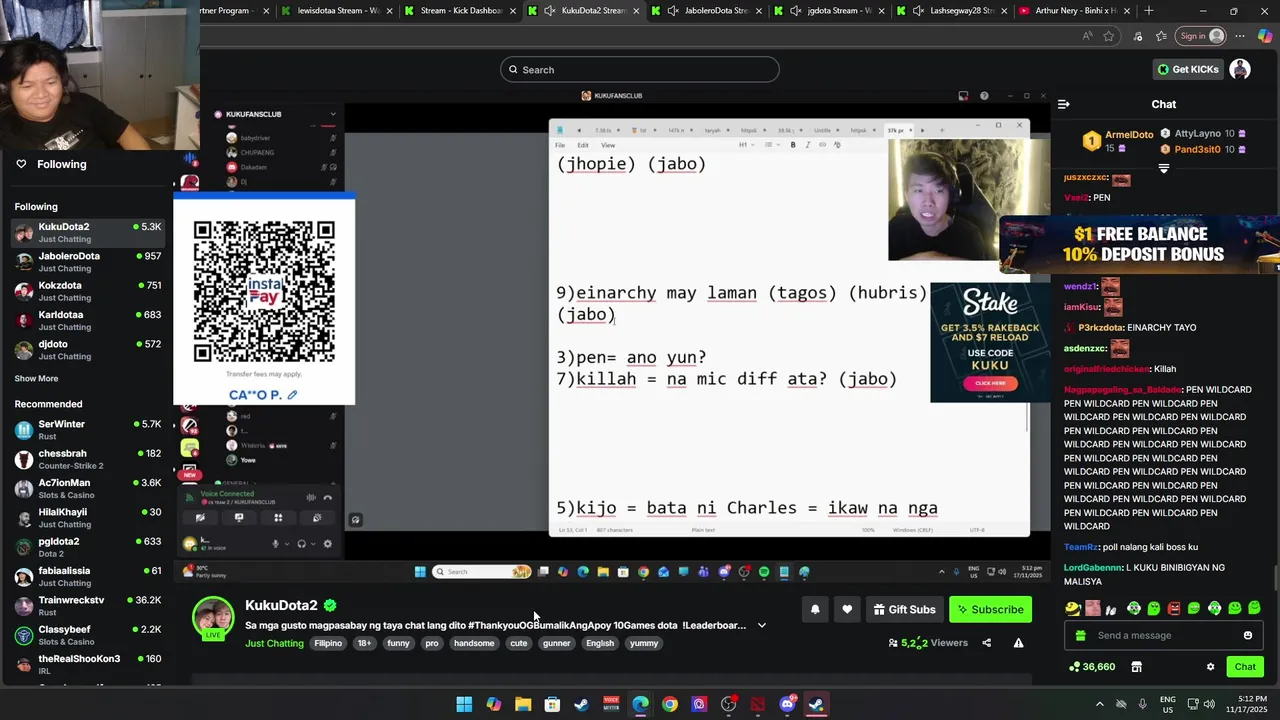The image size is (1280, 720).
Task: Open the emote picker smiley icon
Action: (x=1247, y=635)
